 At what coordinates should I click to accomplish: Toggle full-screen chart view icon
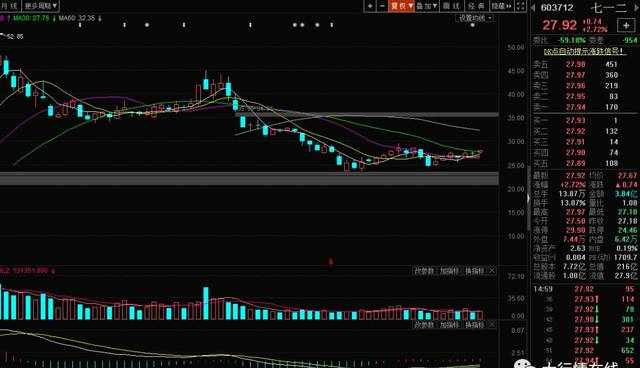pos(520,6)
